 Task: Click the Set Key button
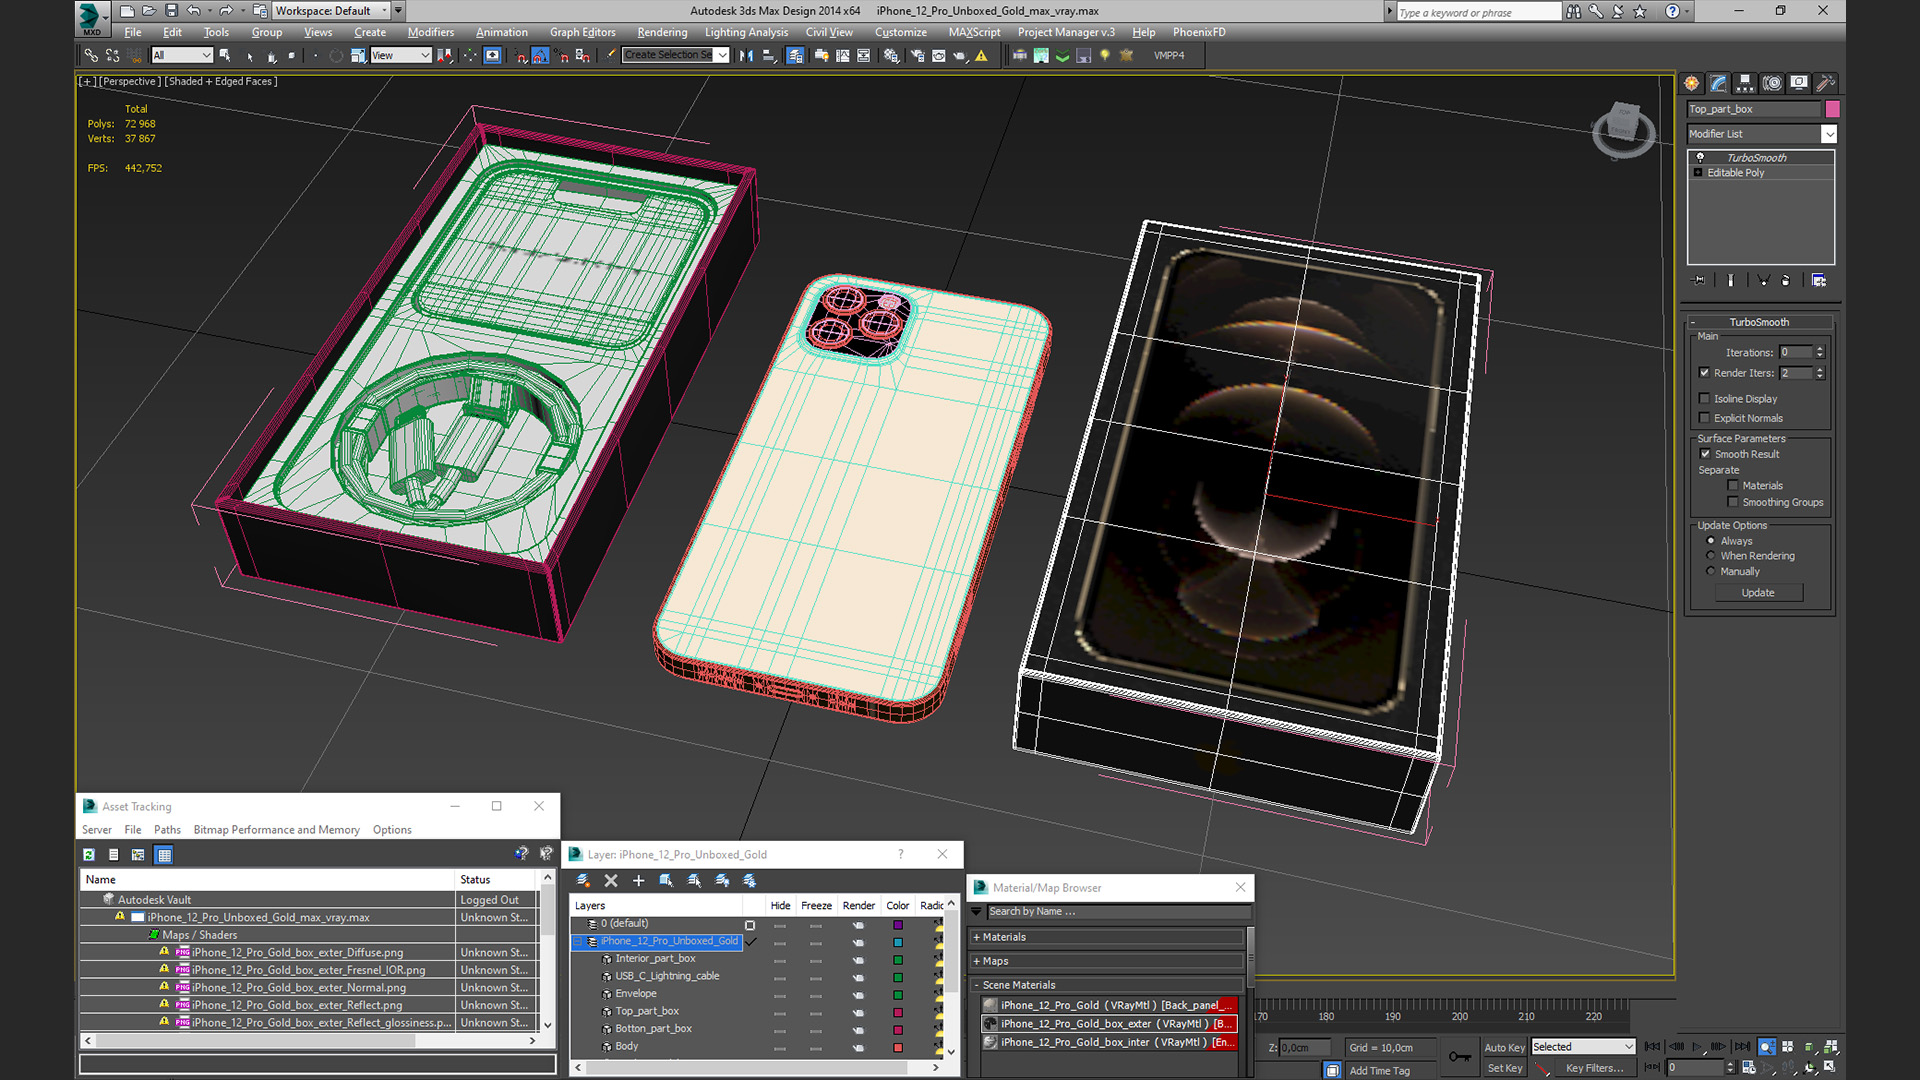pos(1504,1068)
